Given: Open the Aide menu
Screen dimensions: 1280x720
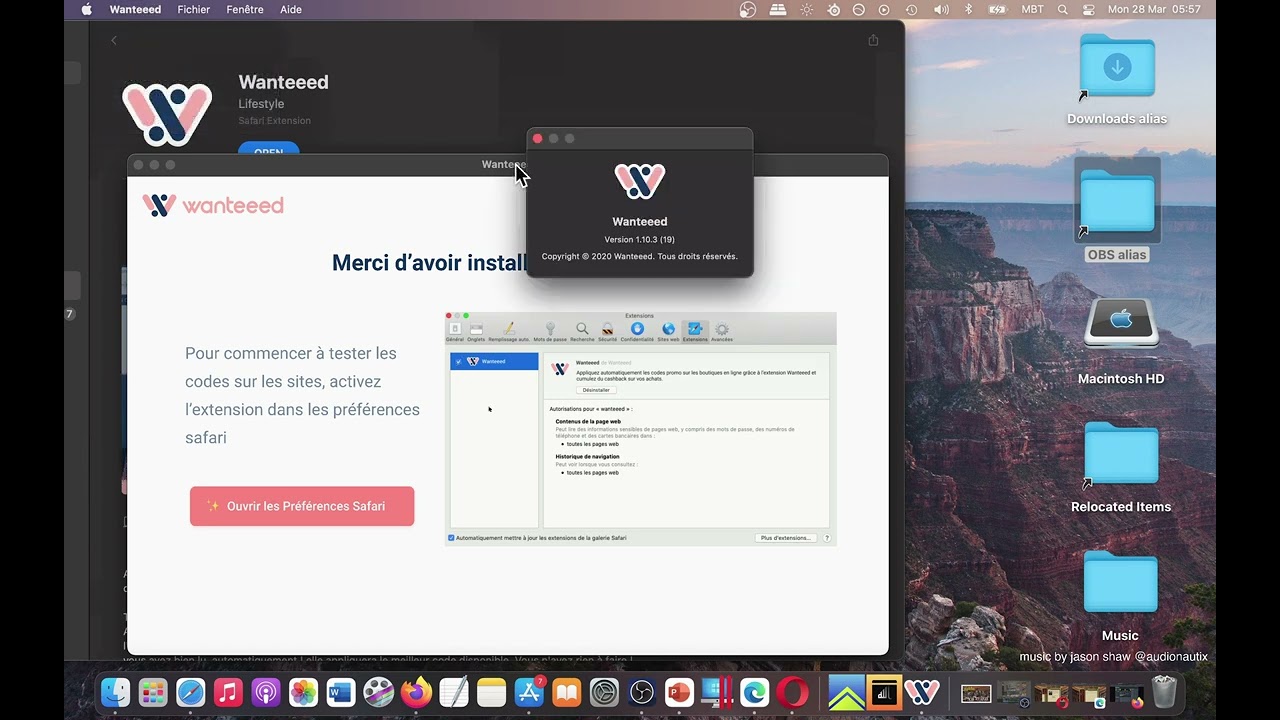Looking at the screenshot, I should coord(291,9).
